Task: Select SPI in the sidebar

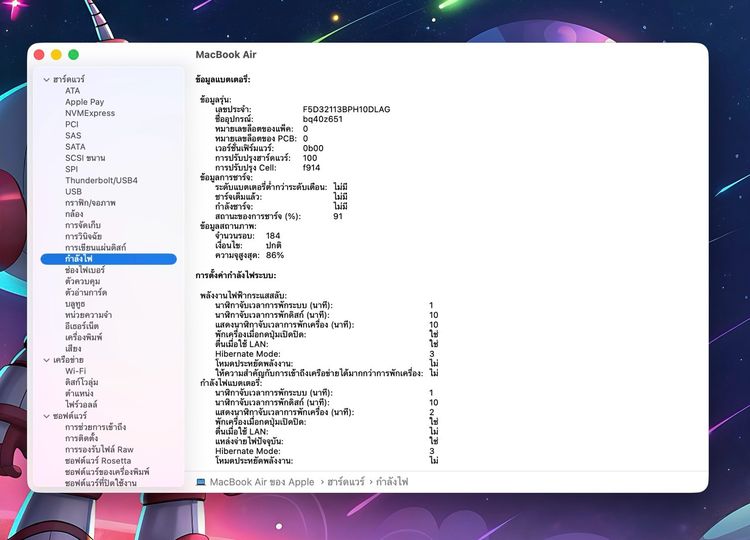Action: pos(71,169)
